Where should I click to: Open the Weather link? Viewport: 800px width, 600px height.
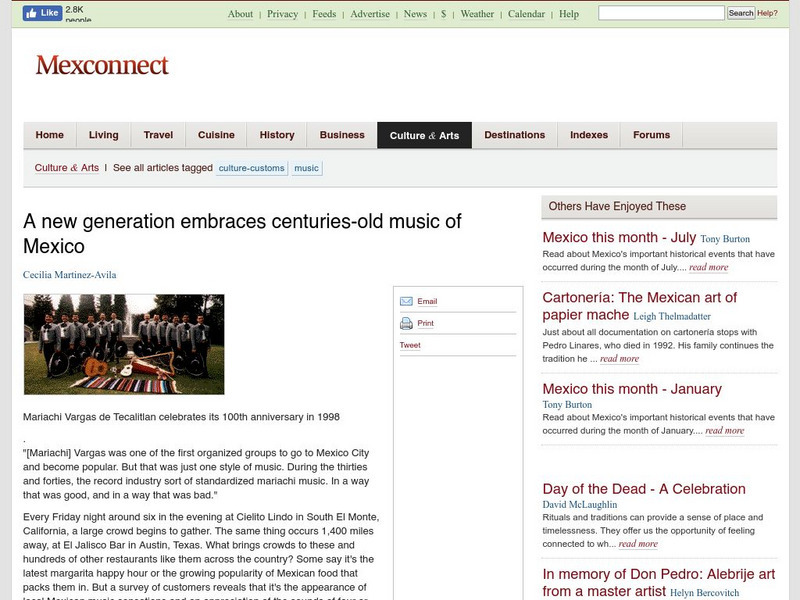tap(477, 14)
